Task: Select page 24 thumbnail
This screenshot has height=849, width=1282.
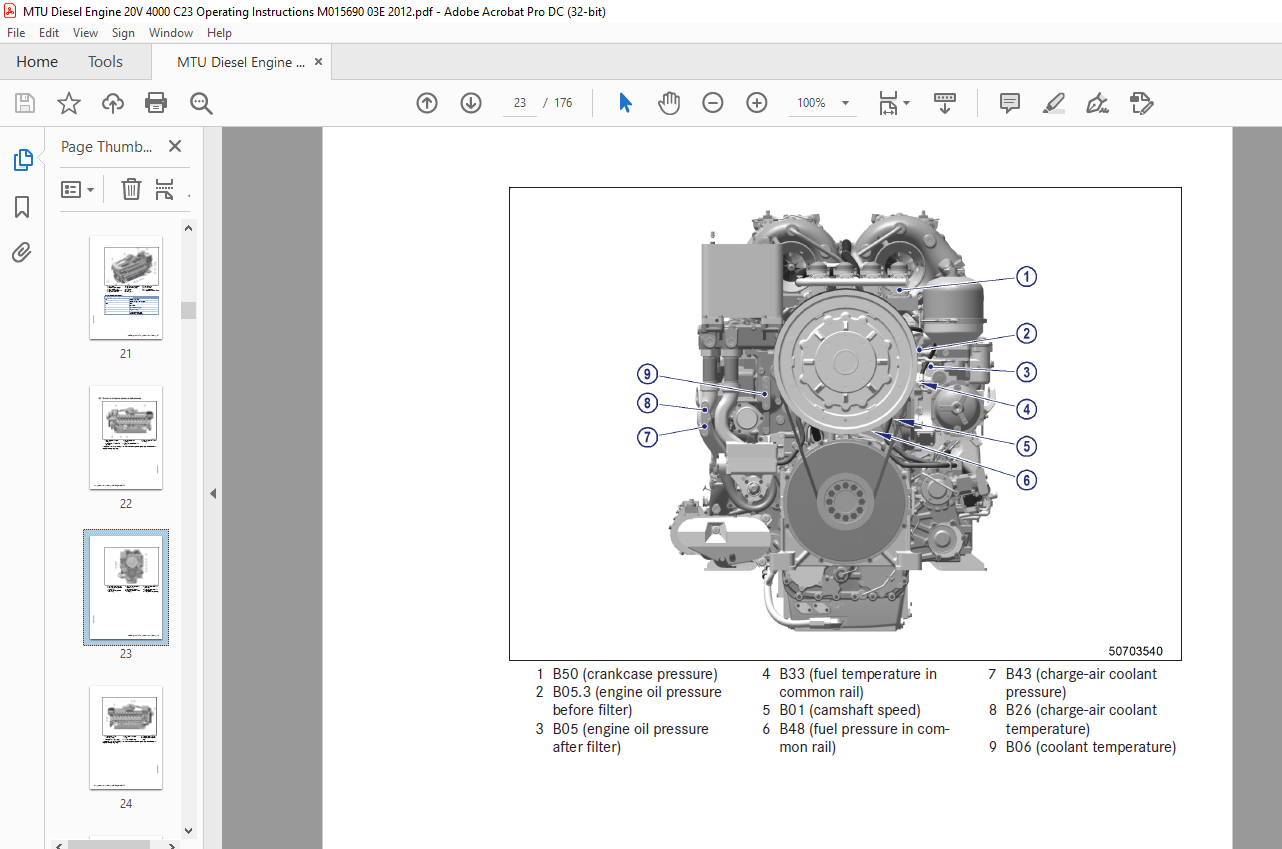Action: click(x=126, y=738)
